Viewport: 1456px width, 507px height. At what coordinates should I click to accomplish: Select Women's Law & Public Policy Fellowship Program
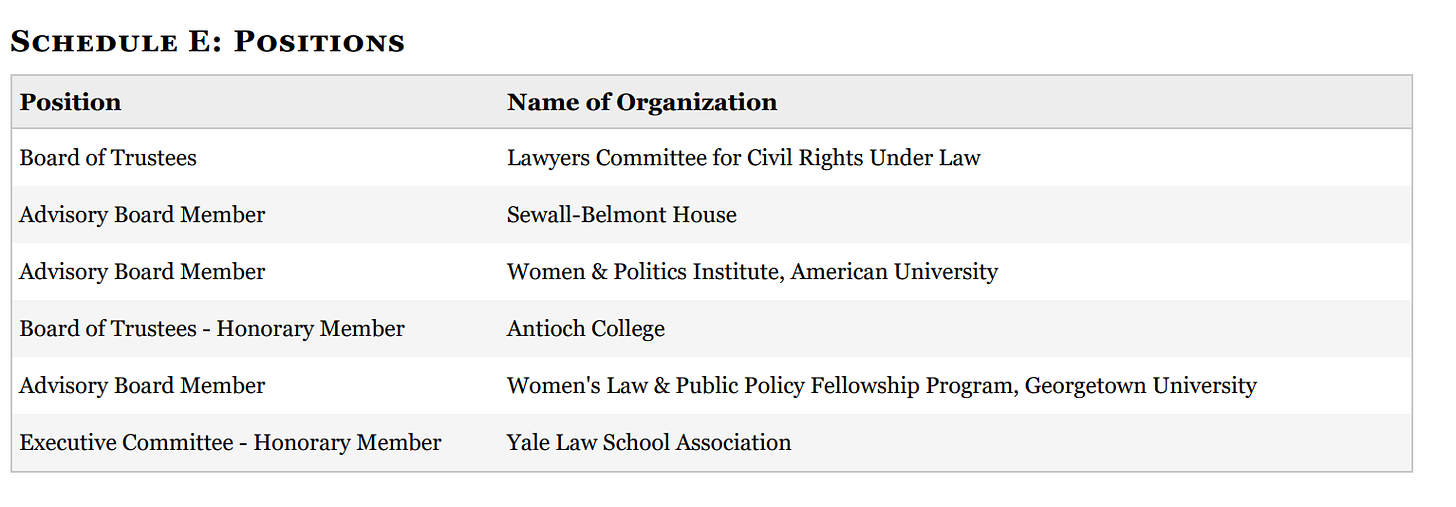tap(760, 386)
